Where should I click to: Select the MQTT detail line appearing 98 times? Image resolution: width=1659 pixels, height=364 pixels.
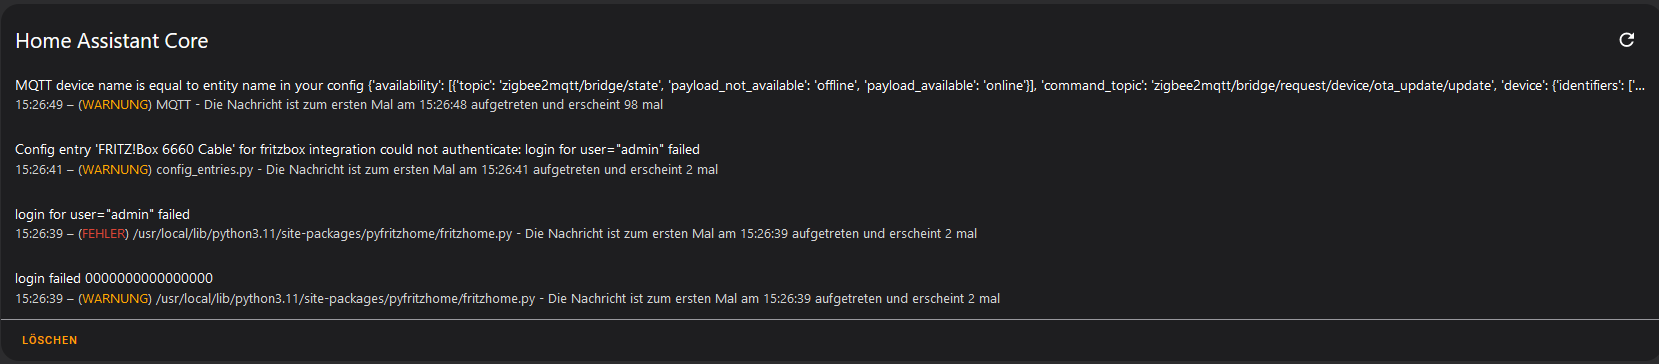[339, 104]
